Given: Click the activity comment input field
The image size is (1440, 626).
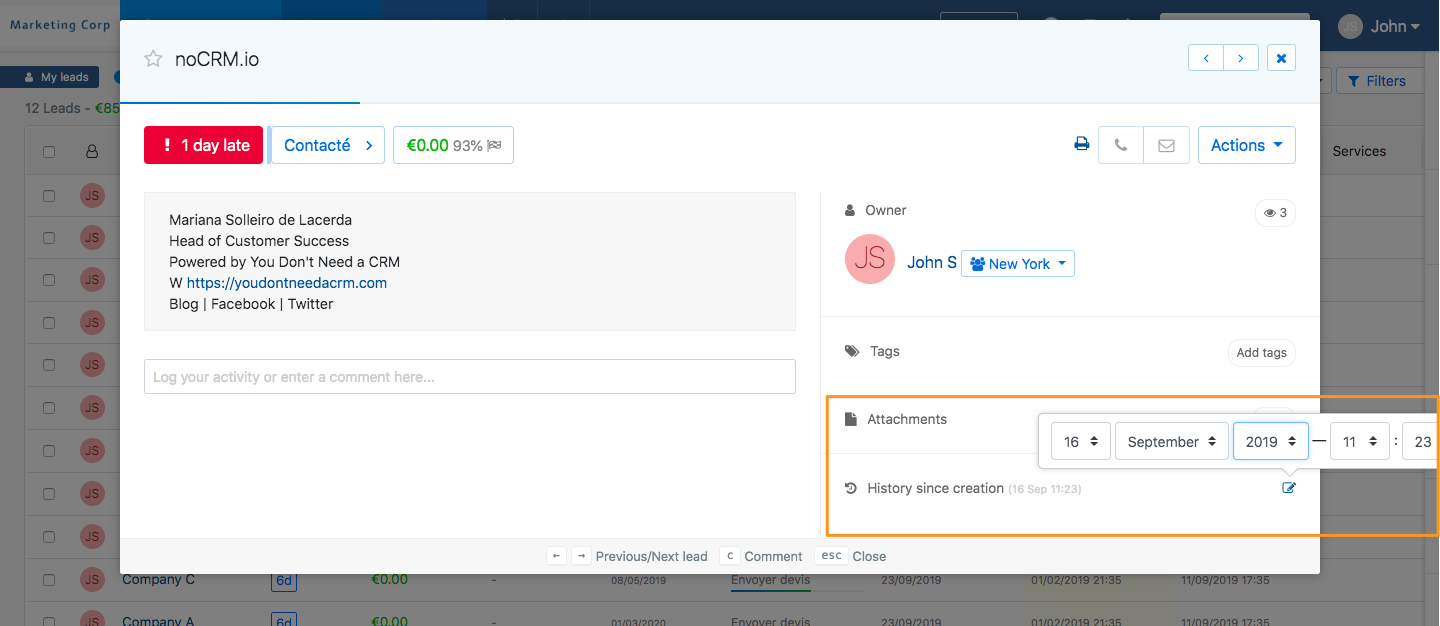Looking at the screenshot, I should pos(469,377).
